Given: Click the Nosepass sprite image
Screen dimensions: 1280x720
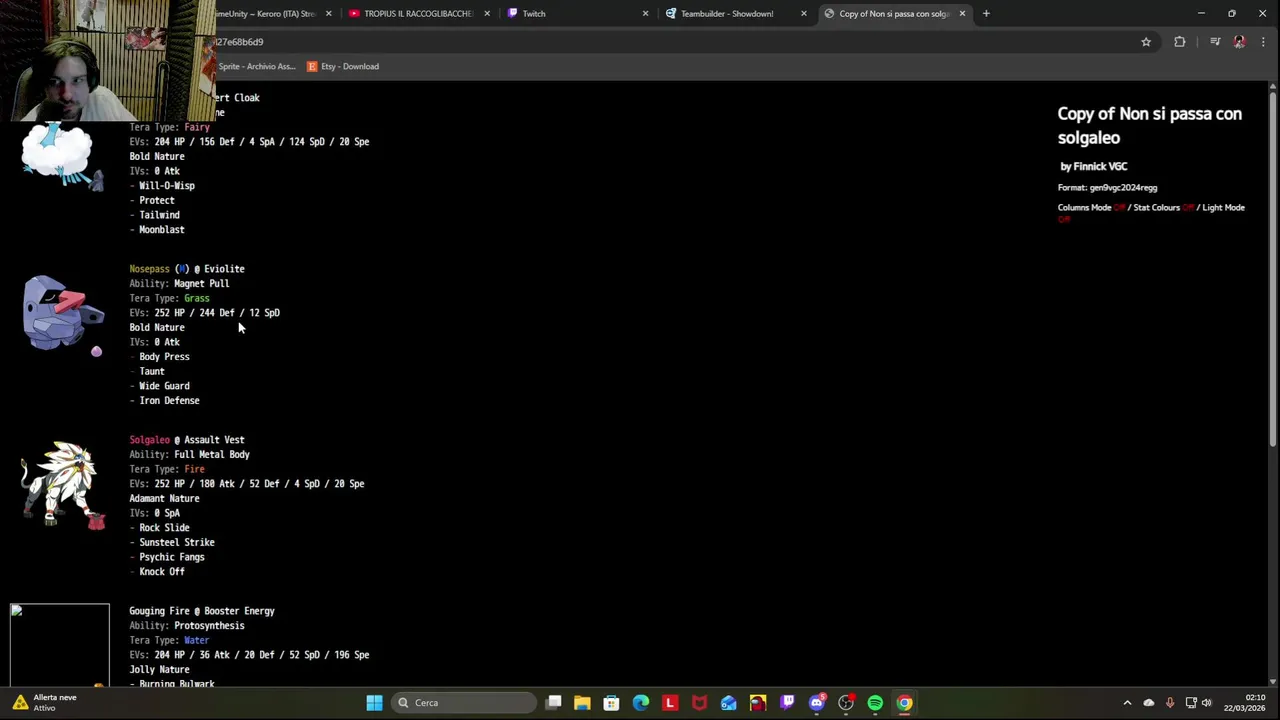Looking at the screenshot, I should coord(62,313).
